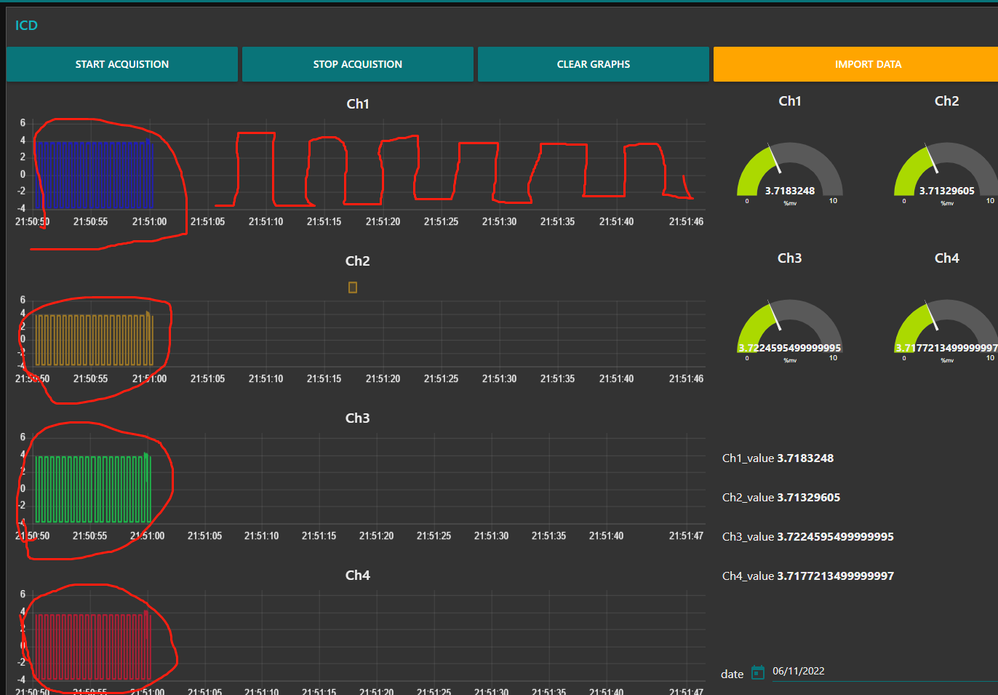Click the Ch2 label above its gauge

[x=946, y=101]
